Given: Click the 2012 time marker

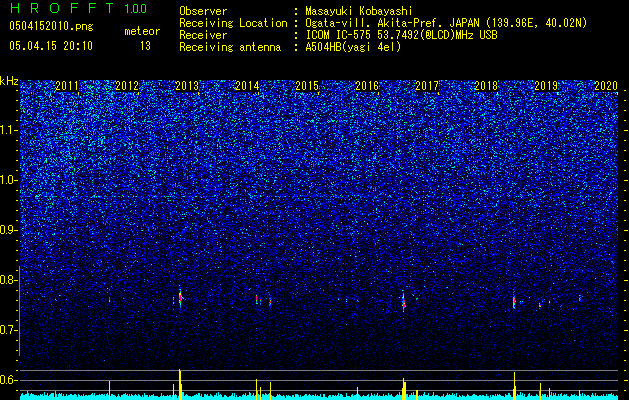Looking at the screenshot, I should pos(127,86).
